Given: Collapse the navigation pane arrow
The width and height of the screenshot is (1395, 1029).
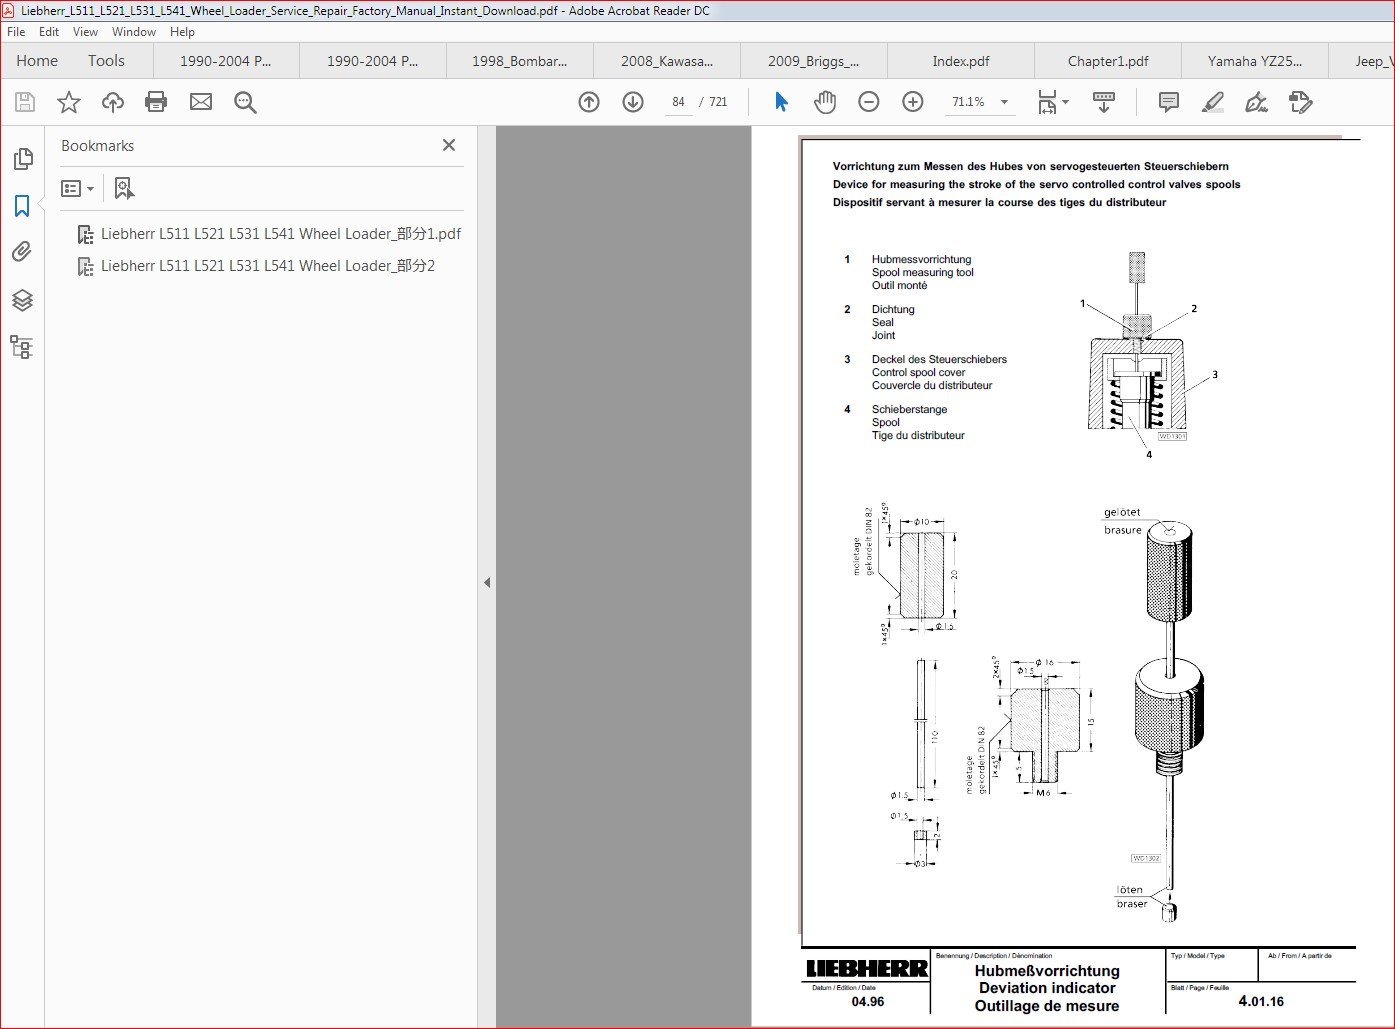Looking at the screenshot, I should click(x=487, y=582).
